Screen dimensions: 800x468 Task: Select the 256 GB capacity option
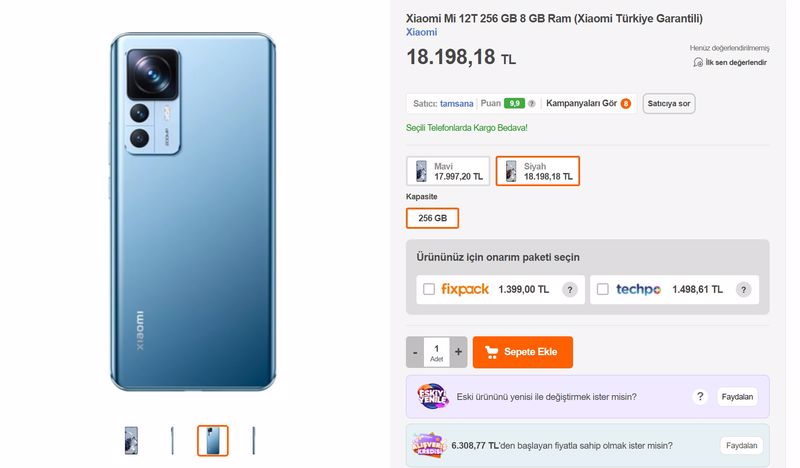click(x=432, y=218)
